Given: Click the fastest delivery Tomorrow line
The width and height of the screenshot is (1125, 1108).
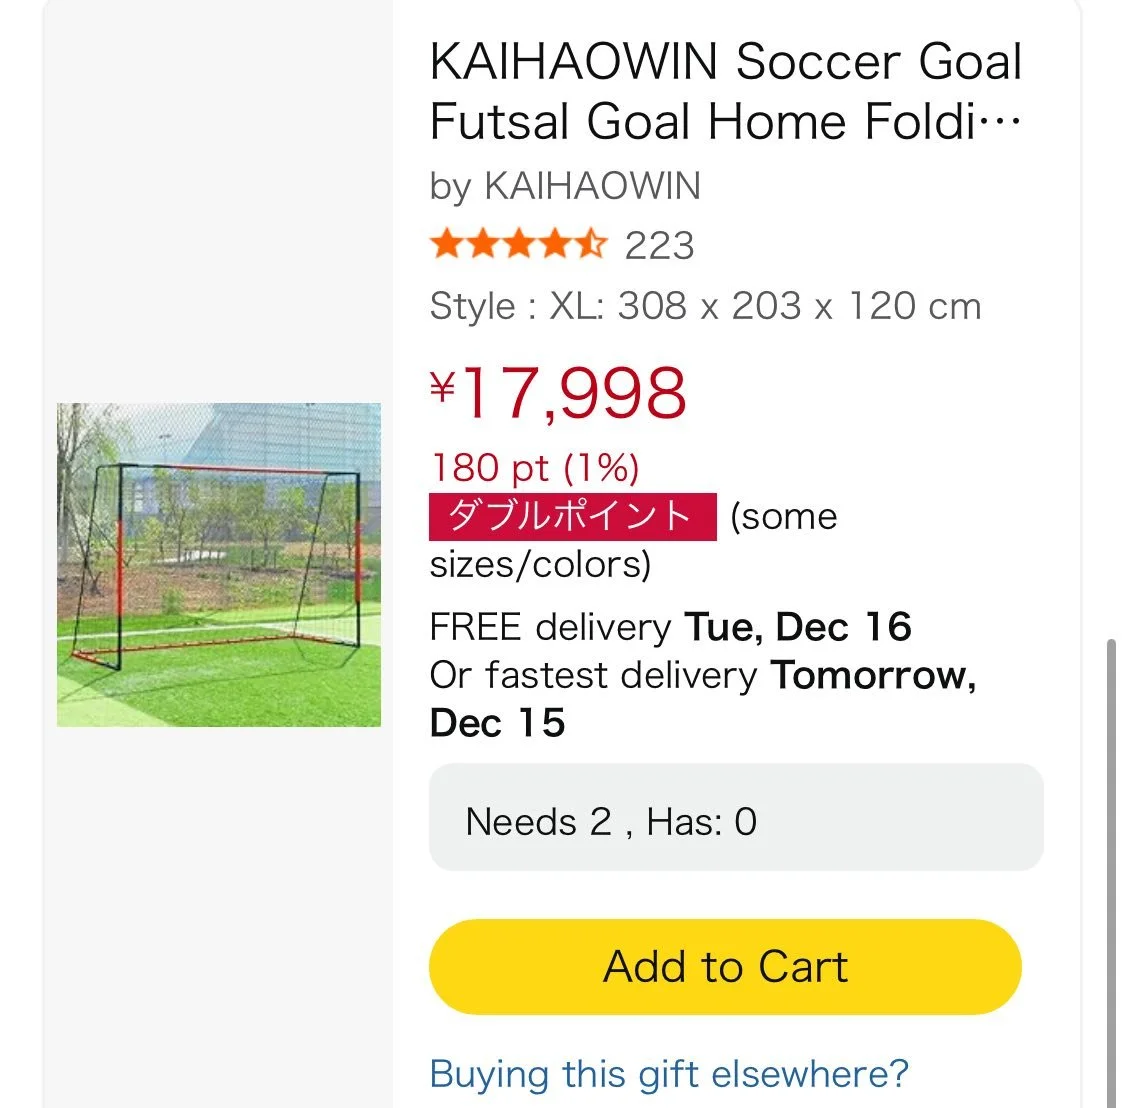Looking at the screenshot, I should pyautogui.click(x=702, y=676).
